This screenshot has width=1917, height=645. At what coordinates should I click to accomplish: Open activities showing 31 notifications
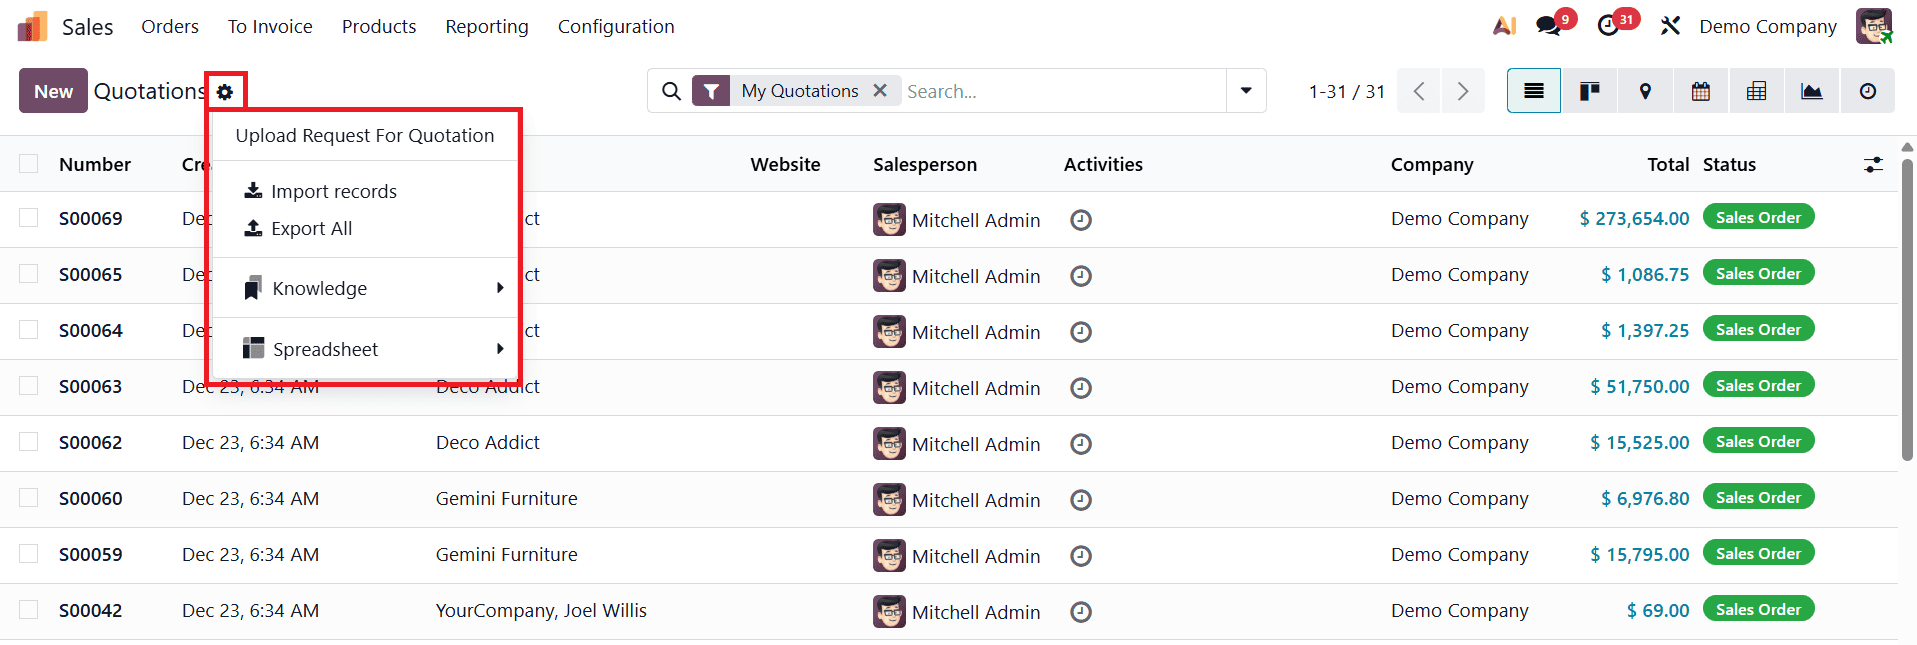[1610, 25]
